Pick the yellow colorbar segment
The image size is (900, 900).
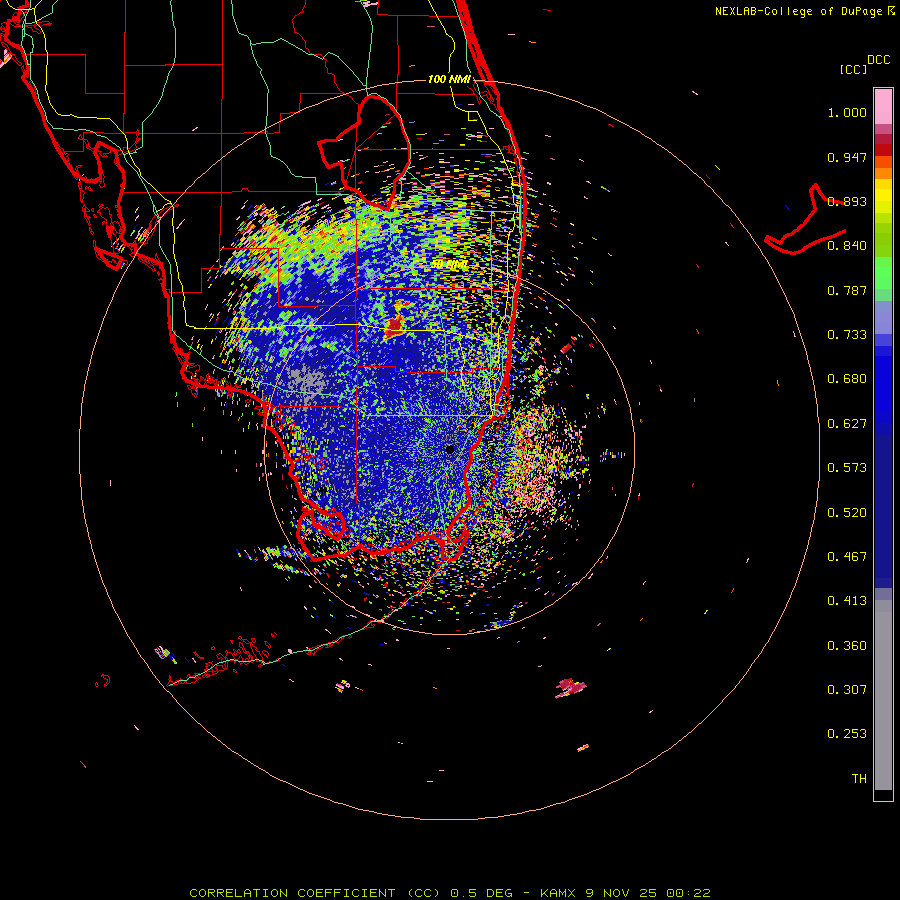click(x=883, y=195)
